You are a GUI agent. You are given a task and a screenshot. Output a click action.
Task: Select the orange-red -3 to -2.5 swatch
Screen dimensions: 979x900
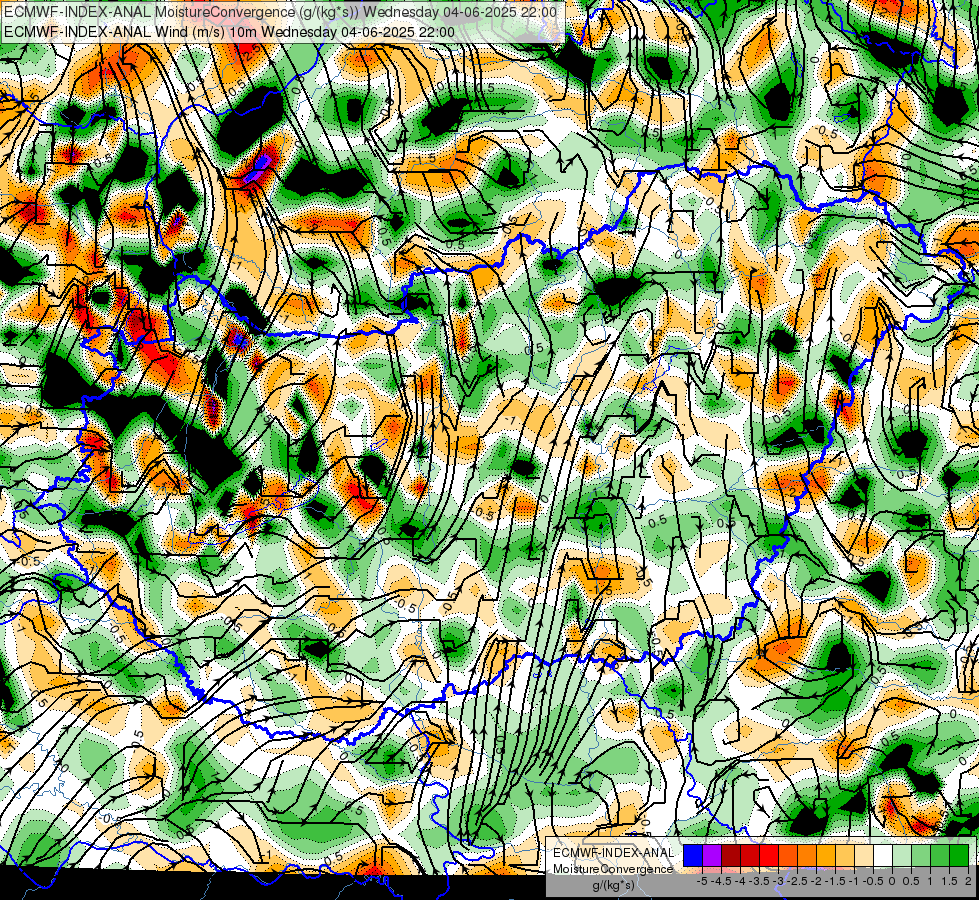(x=788, y=856)
